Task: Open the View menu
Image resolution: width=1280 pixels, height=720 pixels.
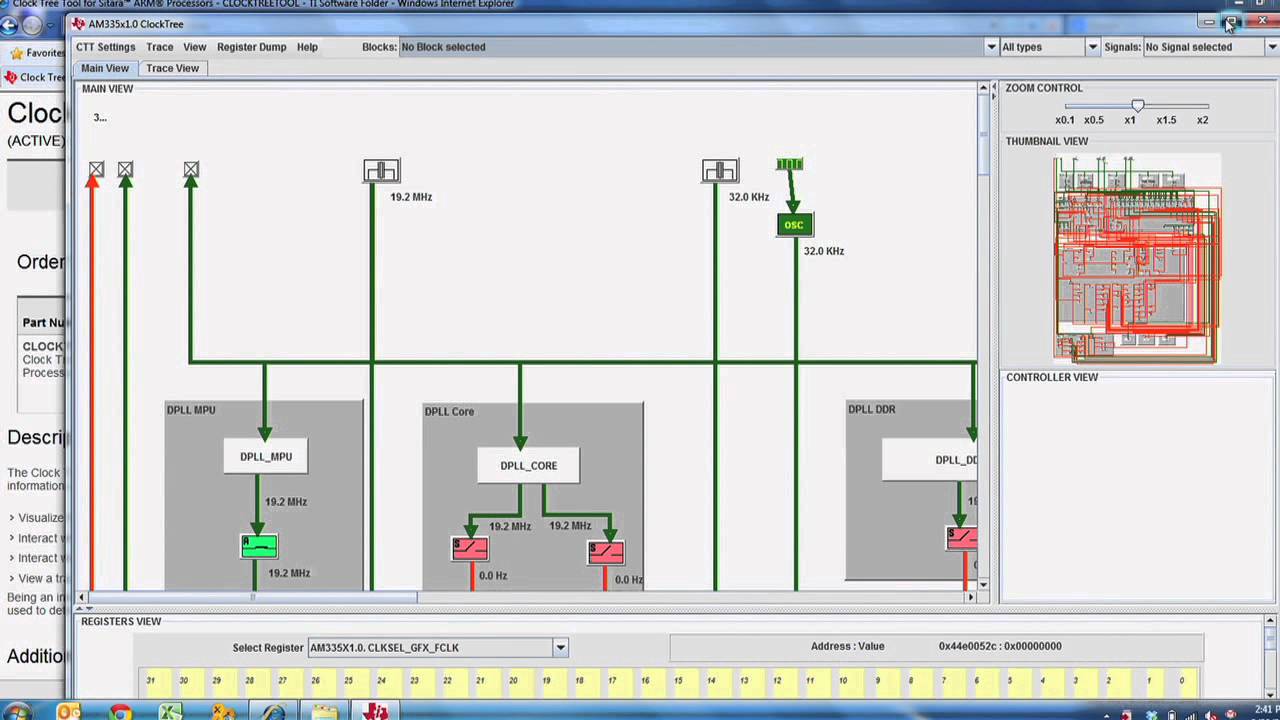Action: pyautogui.click(x=194, y=47)
